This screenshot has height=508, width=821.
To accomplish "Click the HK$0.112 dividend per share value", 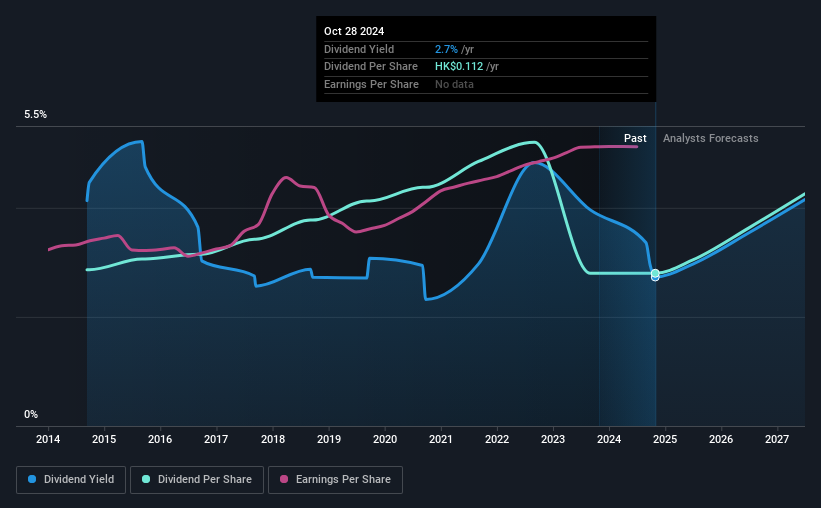I will point(459,67).
